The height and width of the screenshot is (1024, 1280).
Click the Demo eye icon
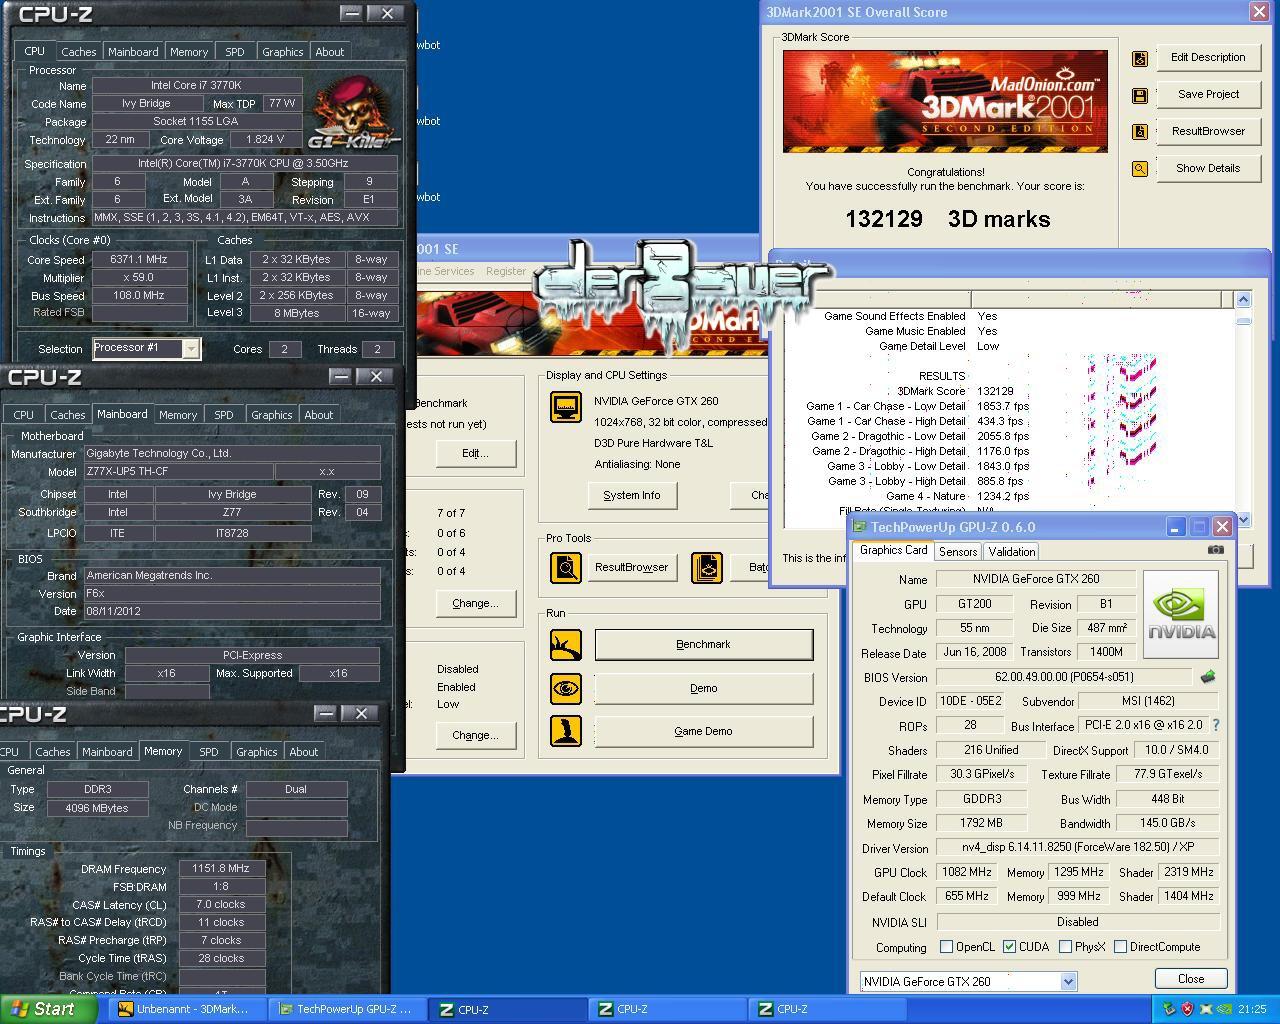566,688
